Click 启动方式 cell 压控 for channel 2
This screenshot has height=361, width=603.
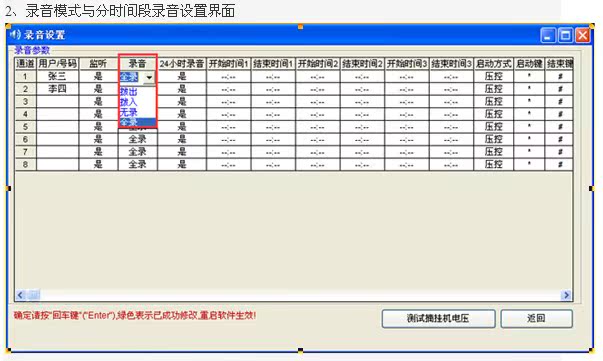[x=494, y=89]
